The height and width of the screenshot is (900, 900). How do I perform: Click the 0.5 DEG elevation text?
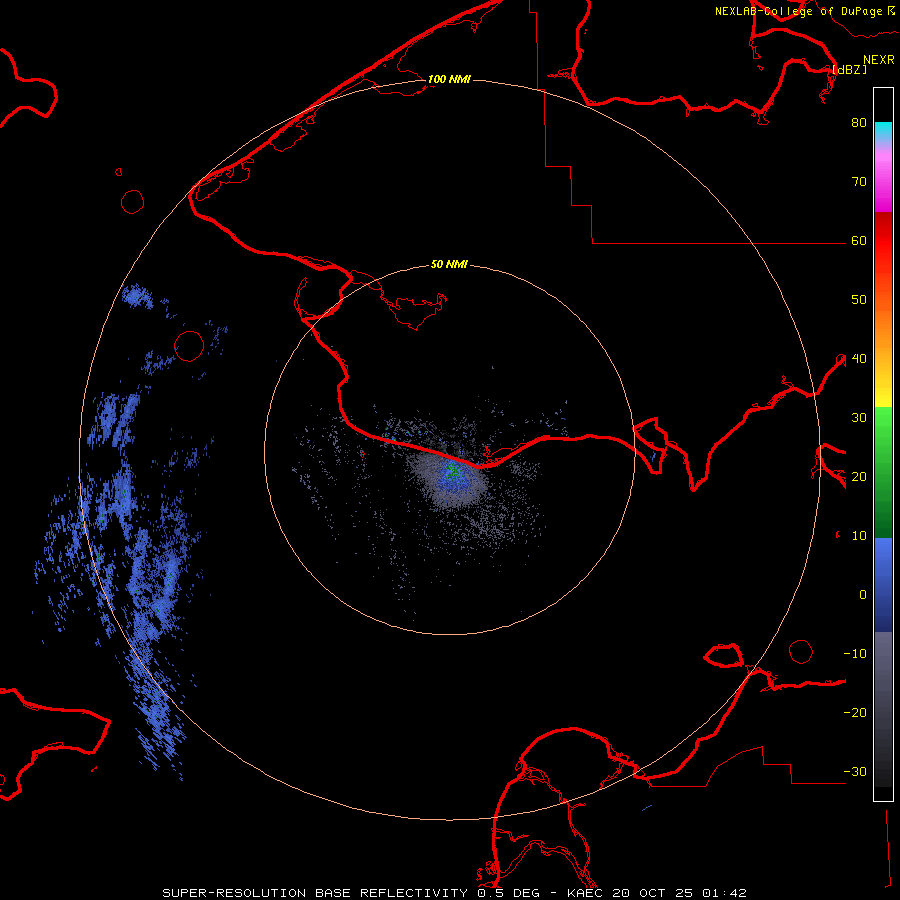[509, 893]
